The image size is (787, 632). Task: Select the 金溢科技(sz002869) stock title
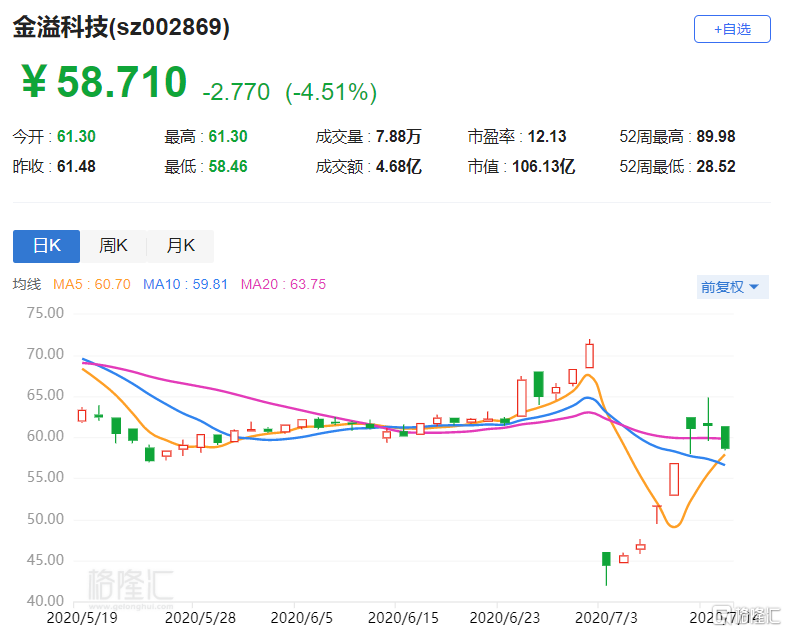(x=121, y=27)
